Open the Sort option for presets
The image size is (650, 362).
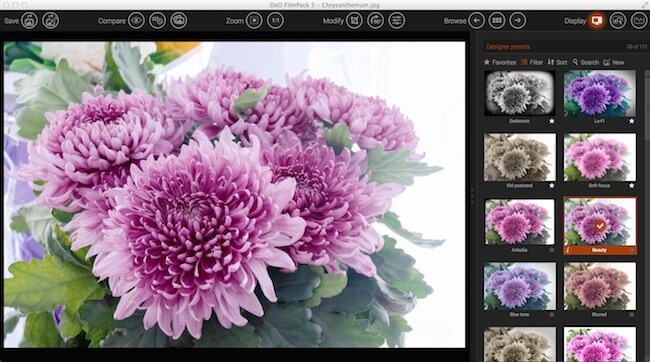[x=557, y=62]
